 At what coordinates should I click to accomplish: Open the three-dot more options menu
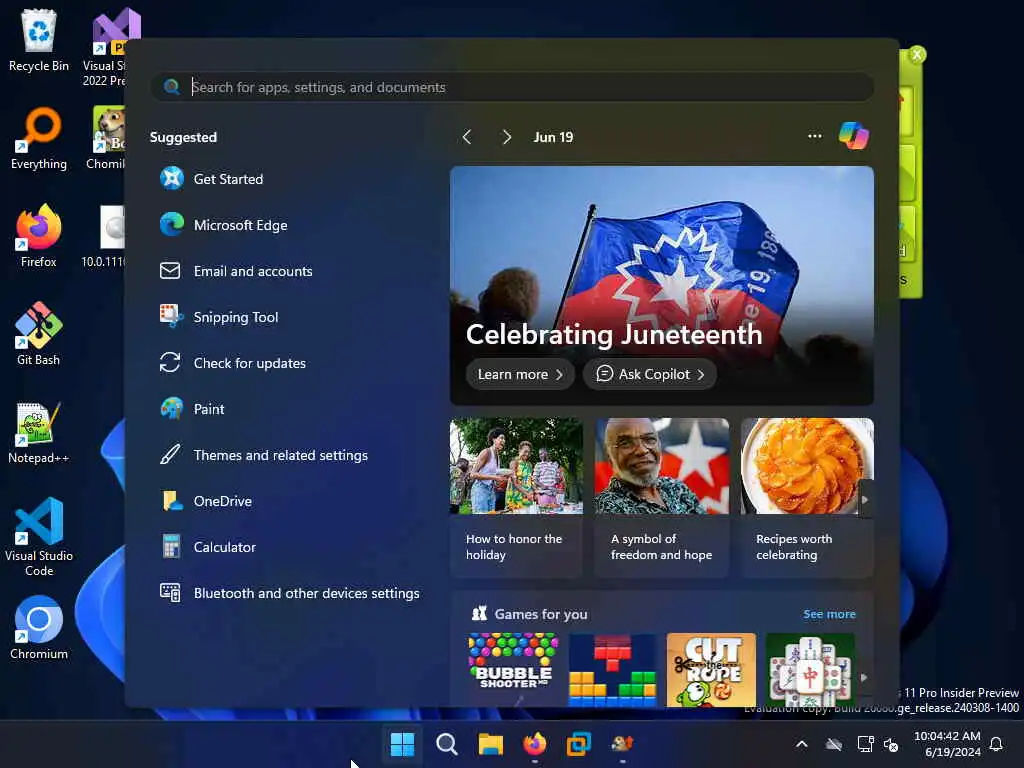(814, 136)
